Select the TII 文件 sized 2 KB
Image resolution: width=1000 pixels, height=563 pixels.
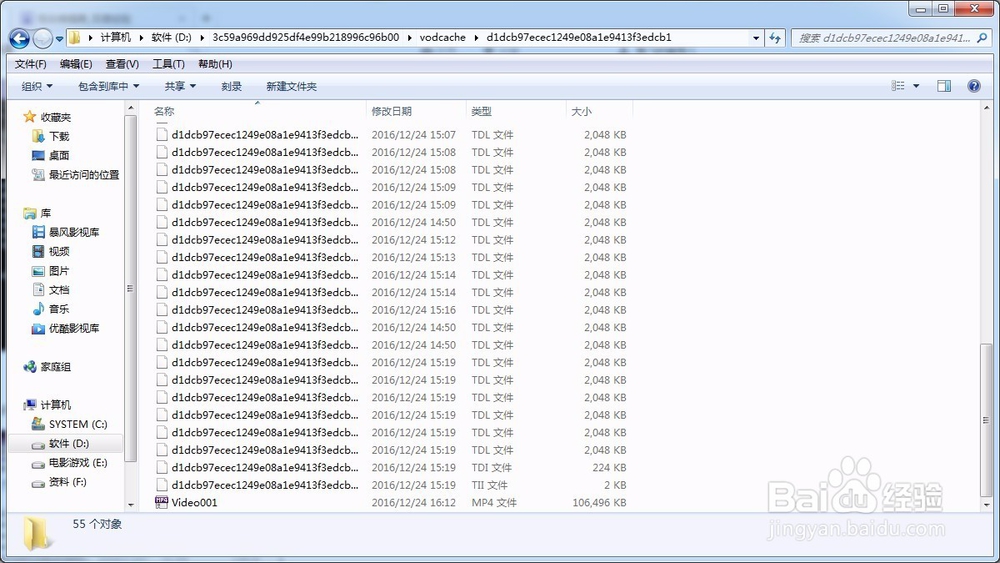[390, 485]
